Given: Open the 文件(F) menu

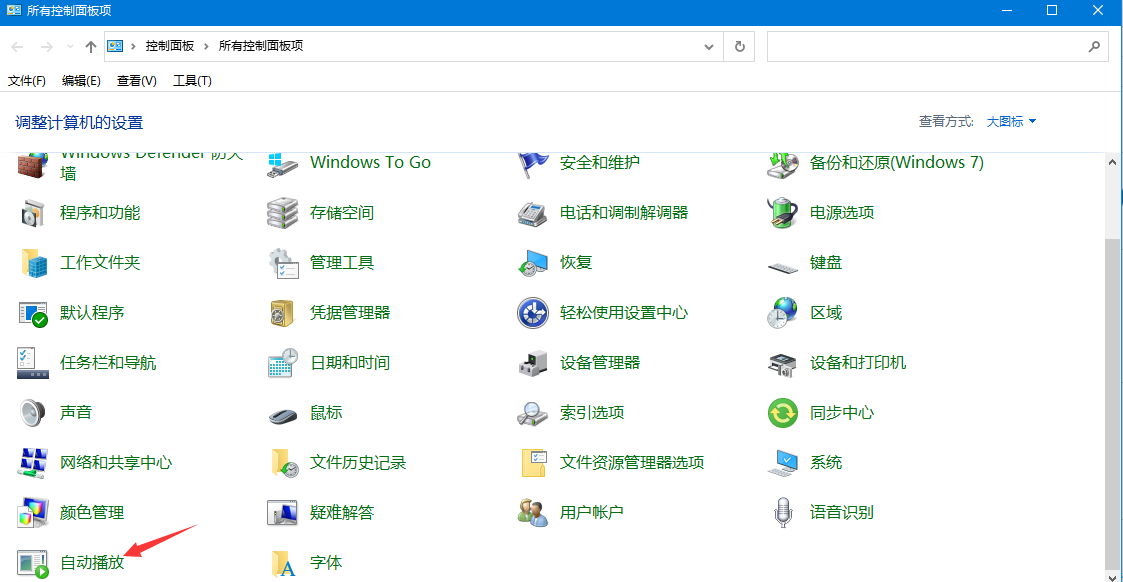Looking at the screenshot, I should (x=27, y=81).
